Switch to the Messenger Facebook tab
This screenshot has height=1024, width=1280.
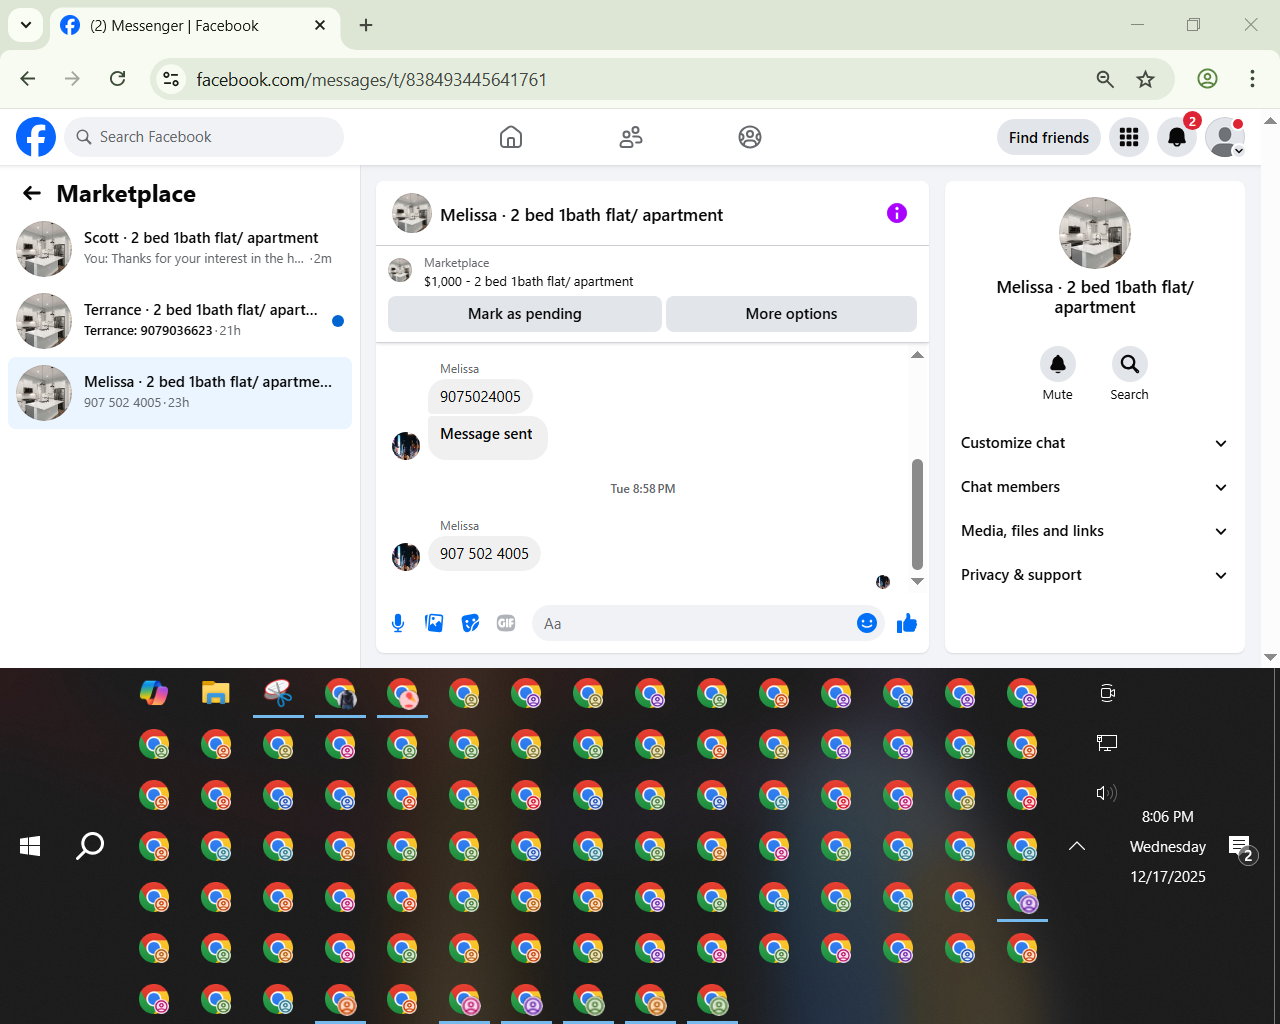coord(194,26)
